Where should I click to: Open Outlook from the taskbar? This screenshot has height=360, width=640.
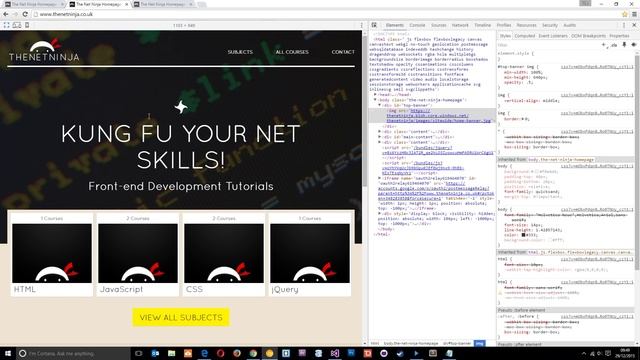pos(155,353)
